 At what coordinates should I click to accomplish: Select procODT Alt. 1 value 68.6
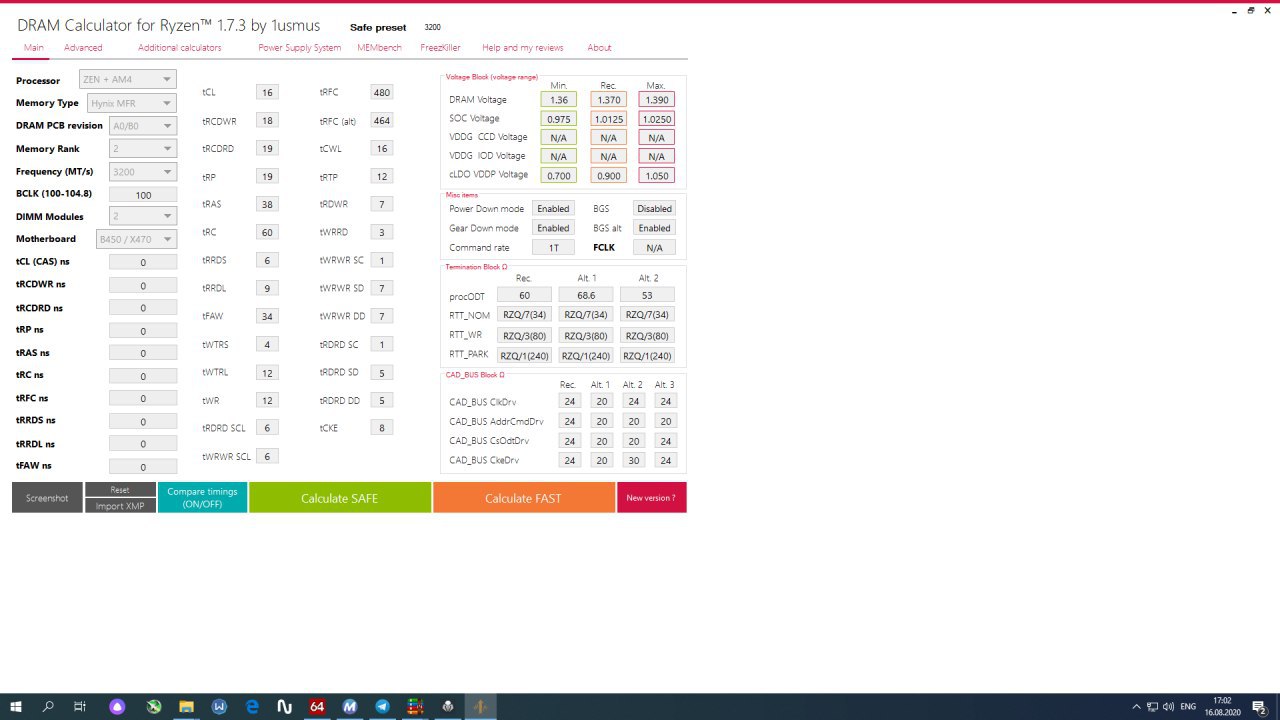[x=586, y=296]
